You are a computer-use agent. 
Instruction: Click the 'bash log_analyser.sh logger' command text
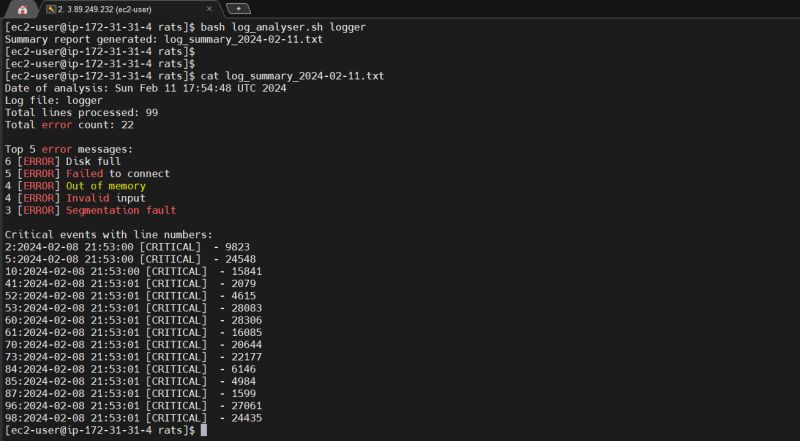pyautogui.click(x=283, y=27)
